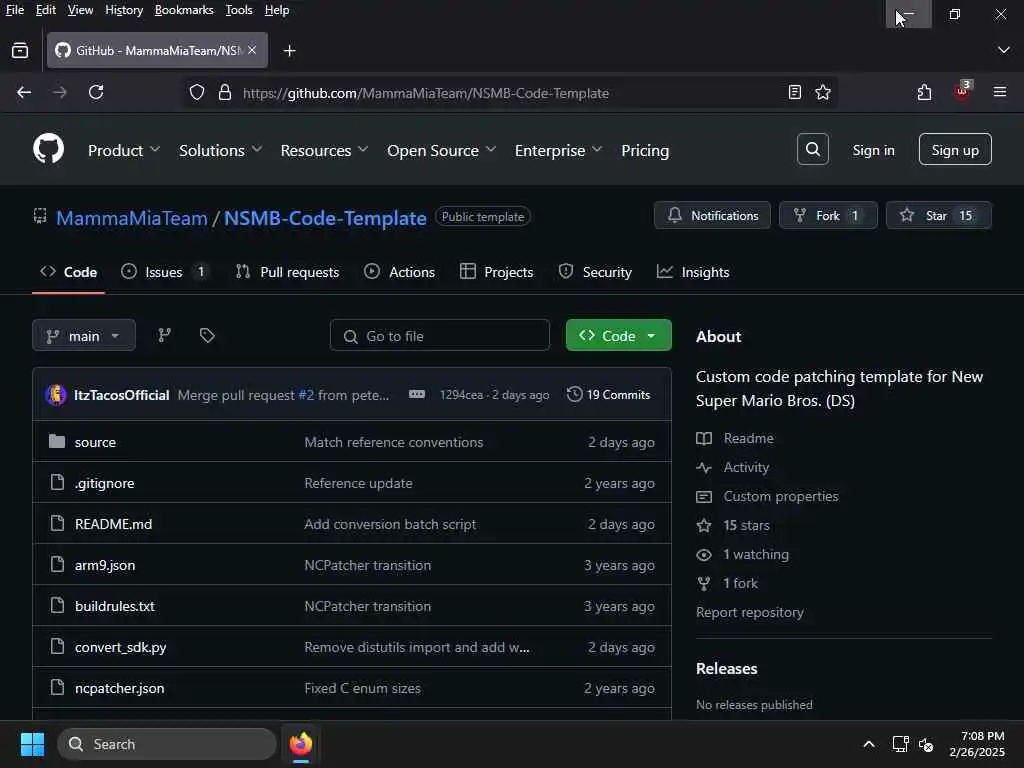1024x768 pixels.
Task: Open the History menu
Action: click(x=124, y=10)
